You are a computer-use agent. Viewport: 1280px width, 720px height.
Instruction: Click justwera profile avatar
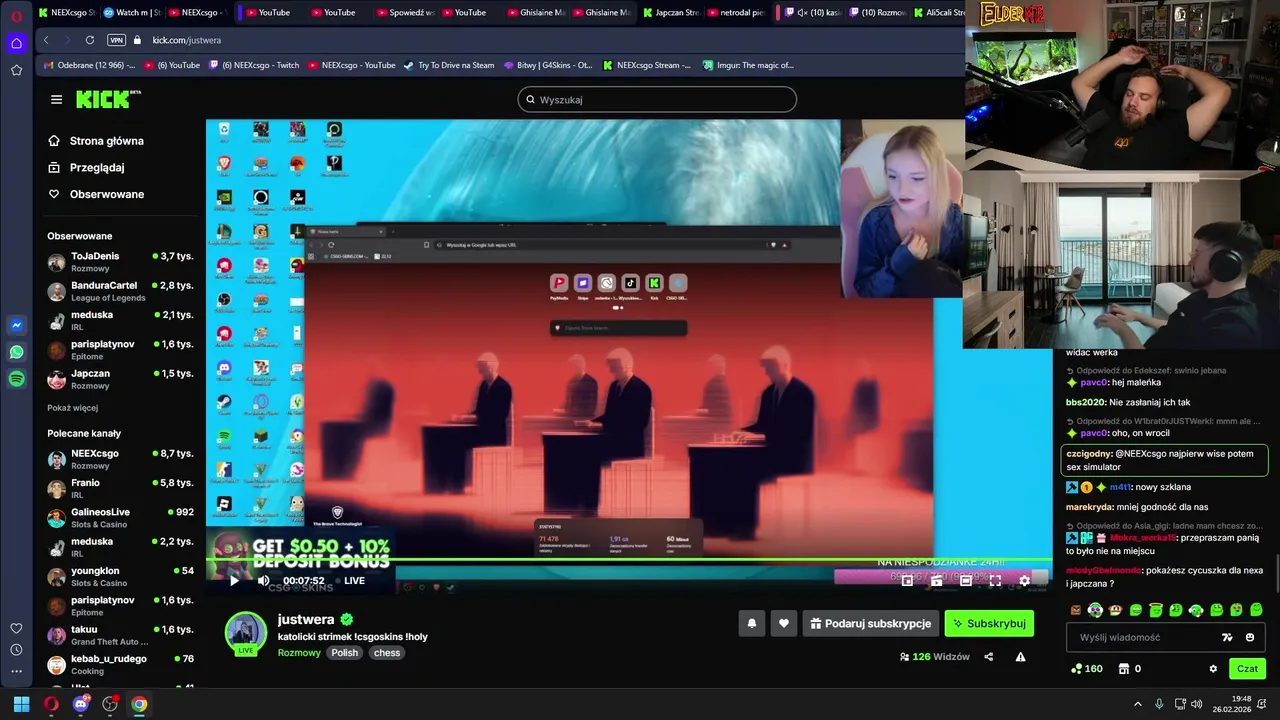[x=245, y=633]
